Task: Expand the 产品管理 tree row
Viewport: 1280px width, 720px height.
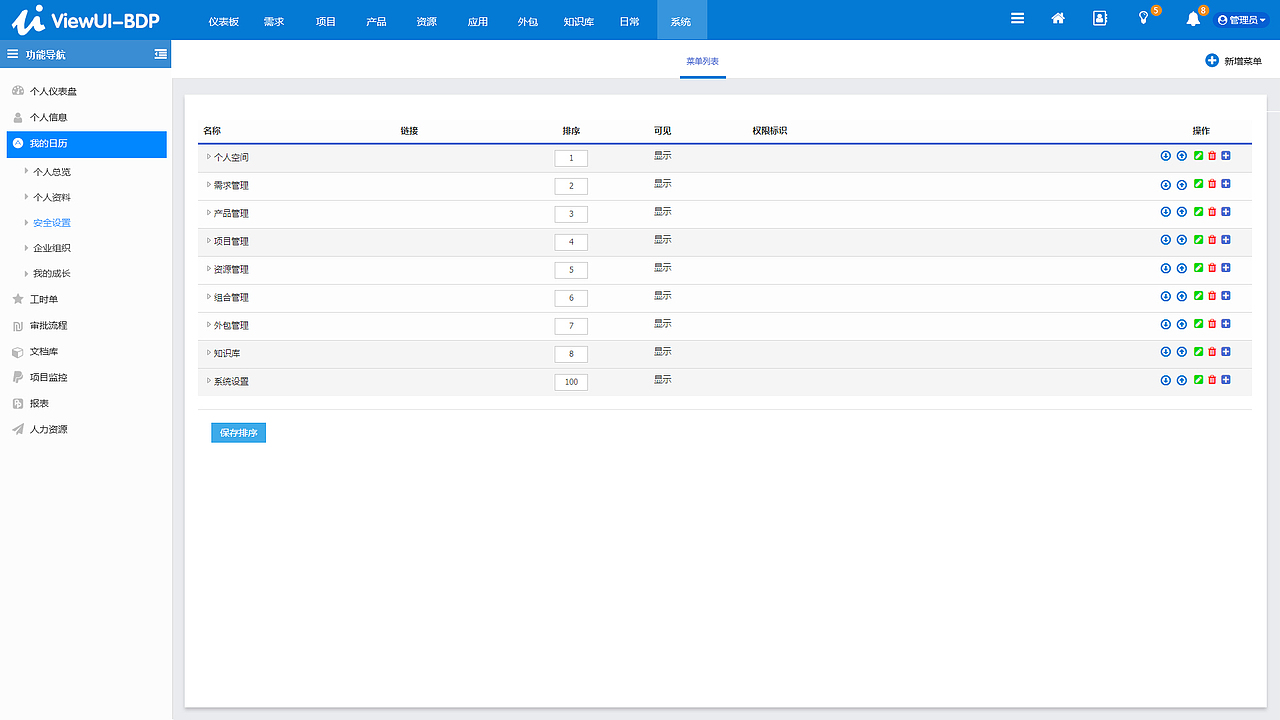Action: (x=209, y=213)
